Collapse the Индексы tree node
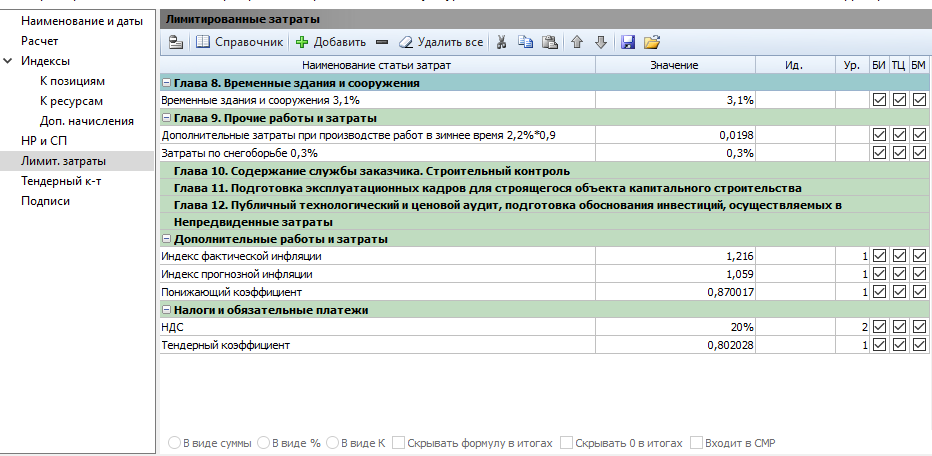The image size is (932, 456). coord(8,61)
